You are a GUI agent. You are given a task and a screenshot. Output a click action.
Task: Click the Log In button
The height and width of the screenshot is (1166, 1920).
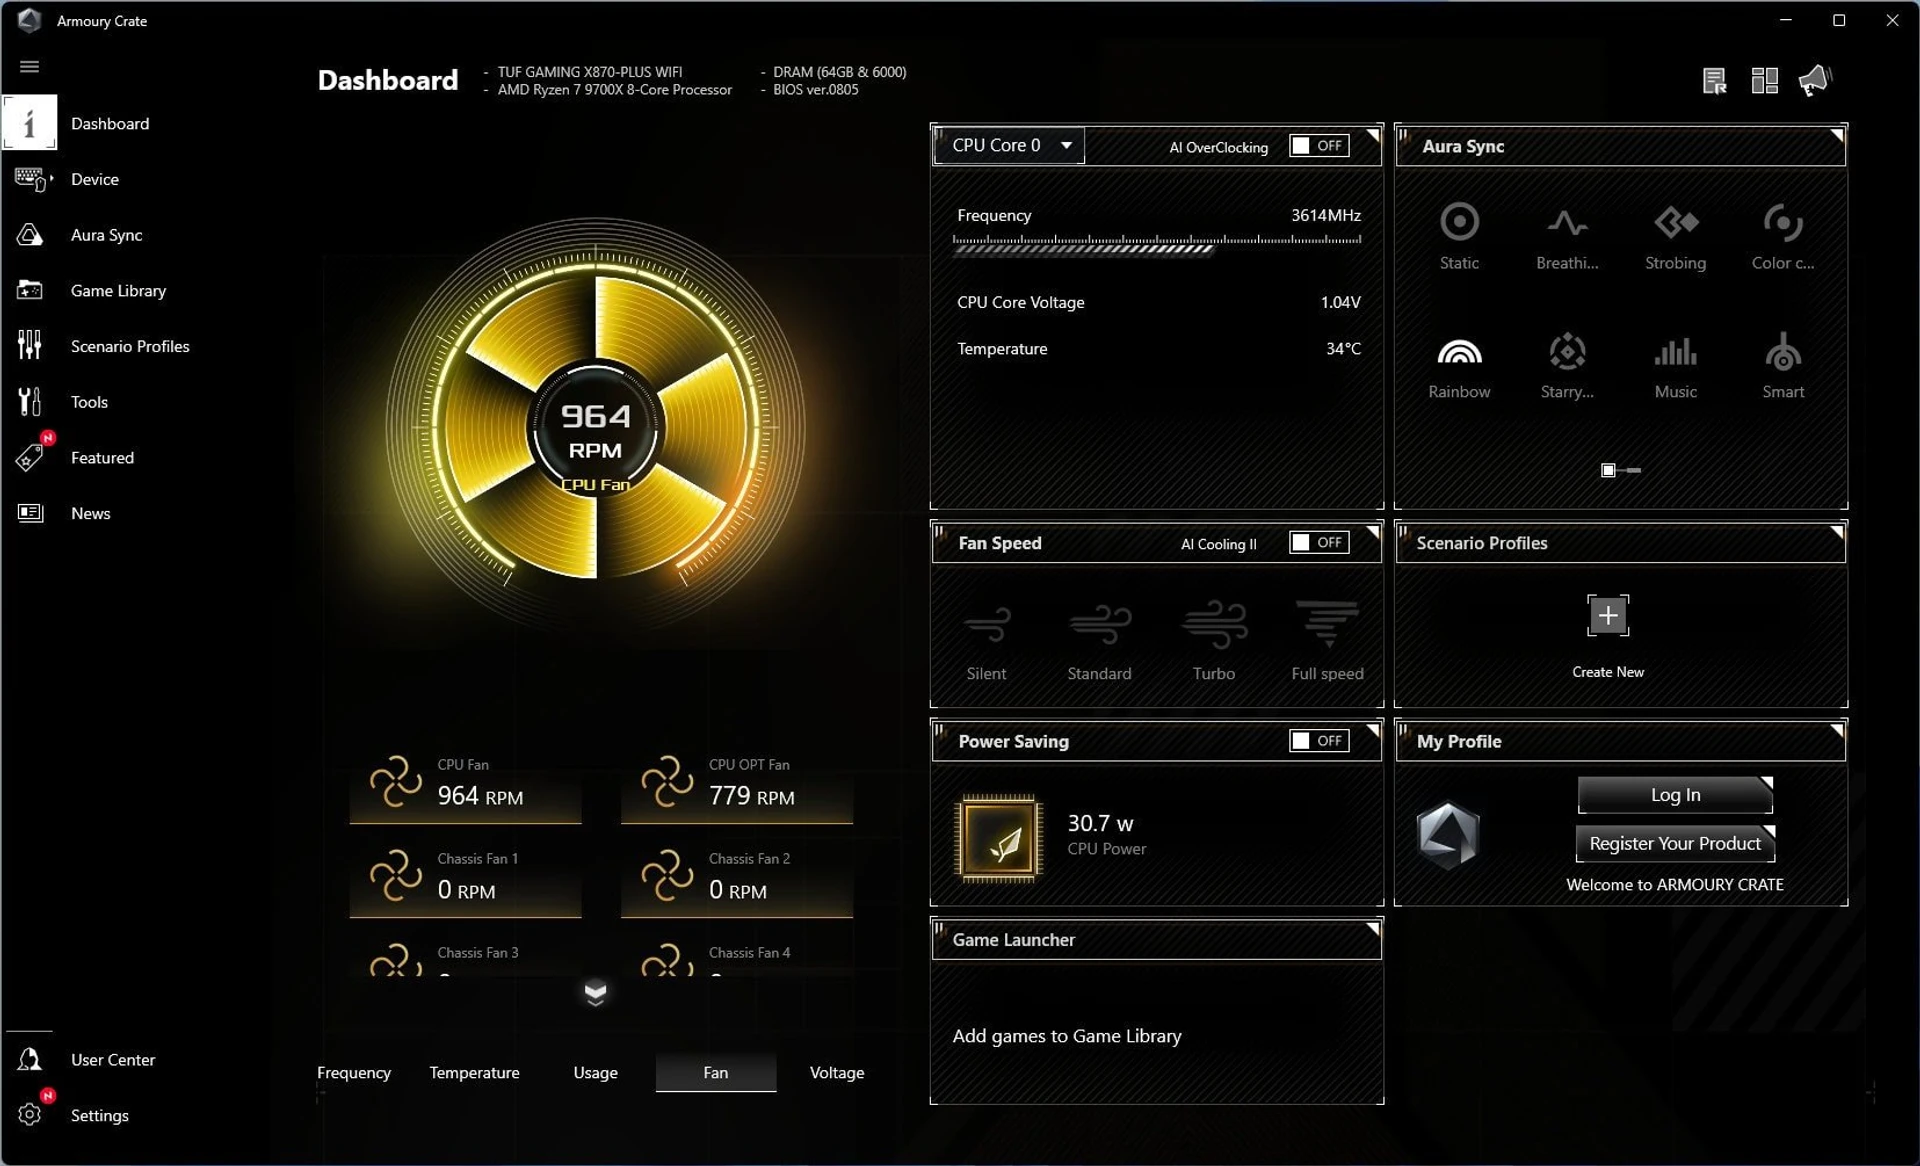pos(1675,795)
